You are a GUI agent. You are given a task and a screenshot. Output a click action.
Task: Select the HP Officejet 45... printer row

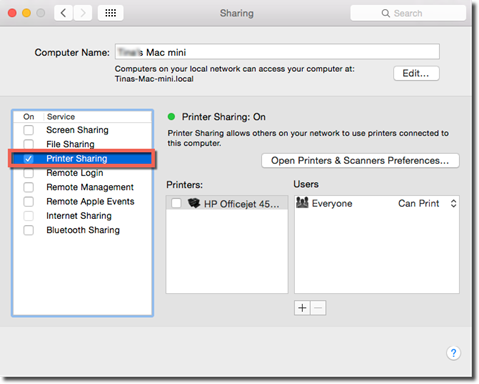[227, 203]
